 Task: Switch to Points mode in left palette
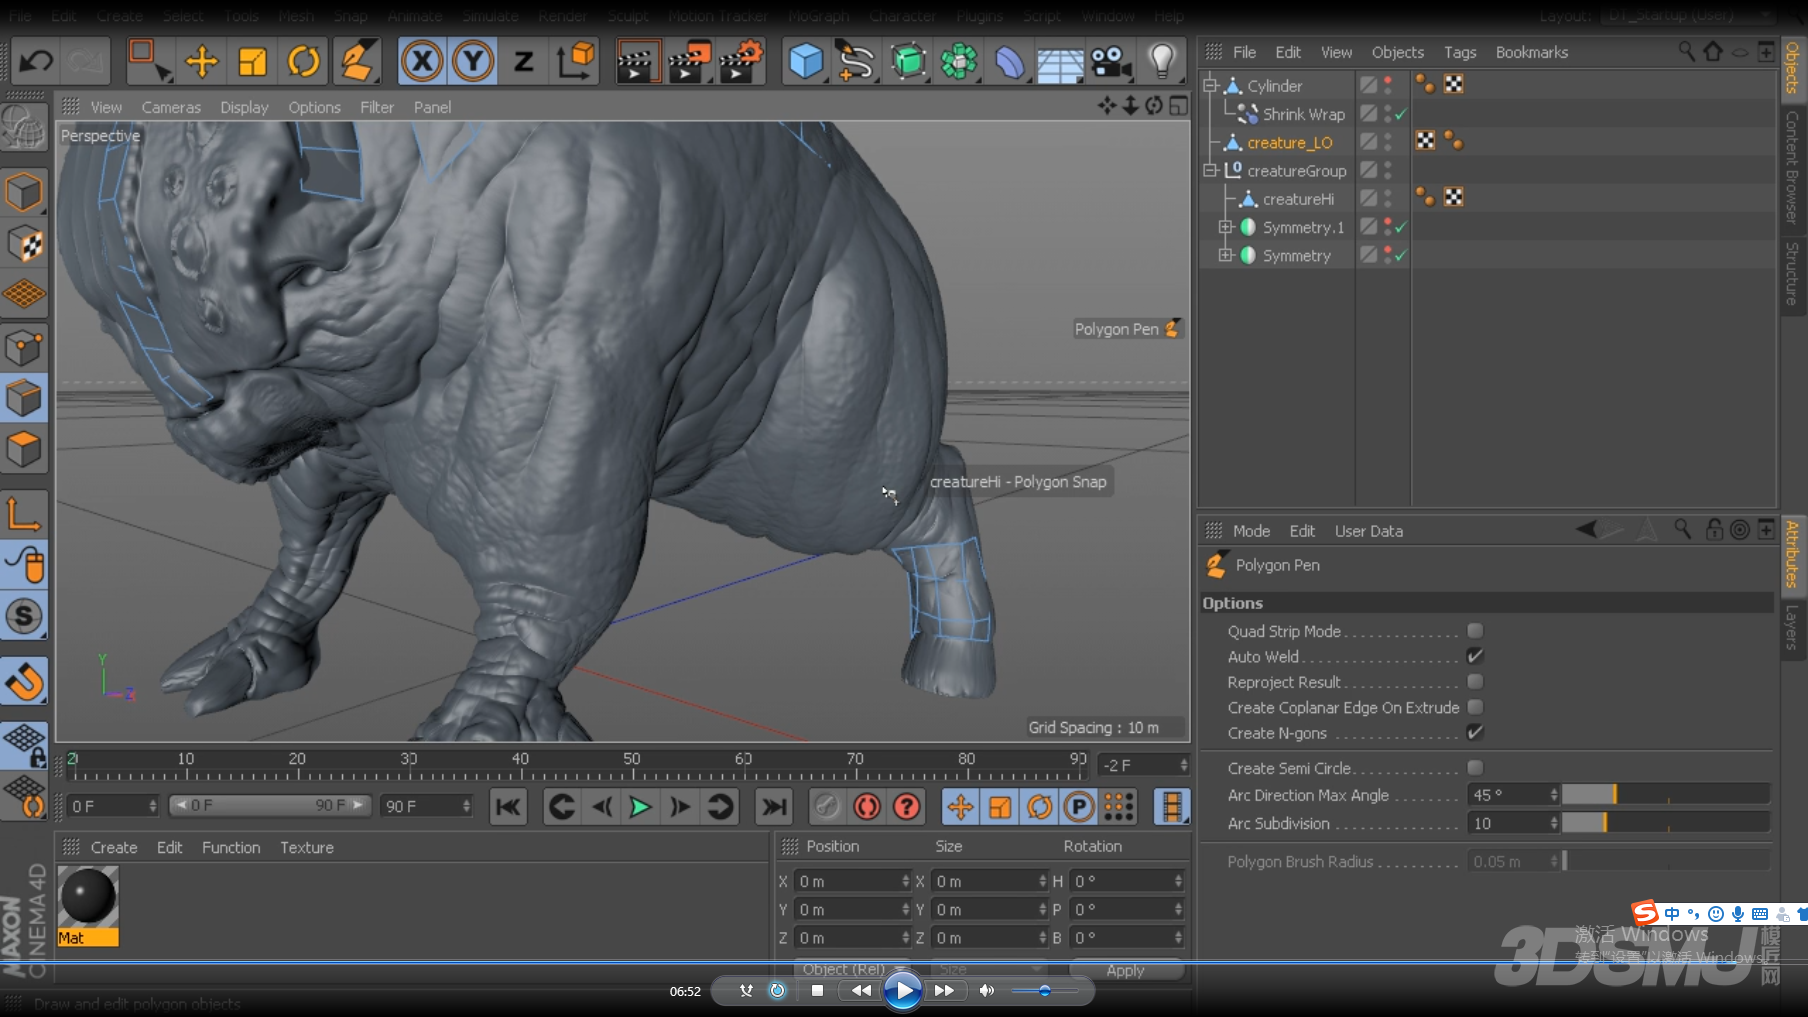[24, 347]
